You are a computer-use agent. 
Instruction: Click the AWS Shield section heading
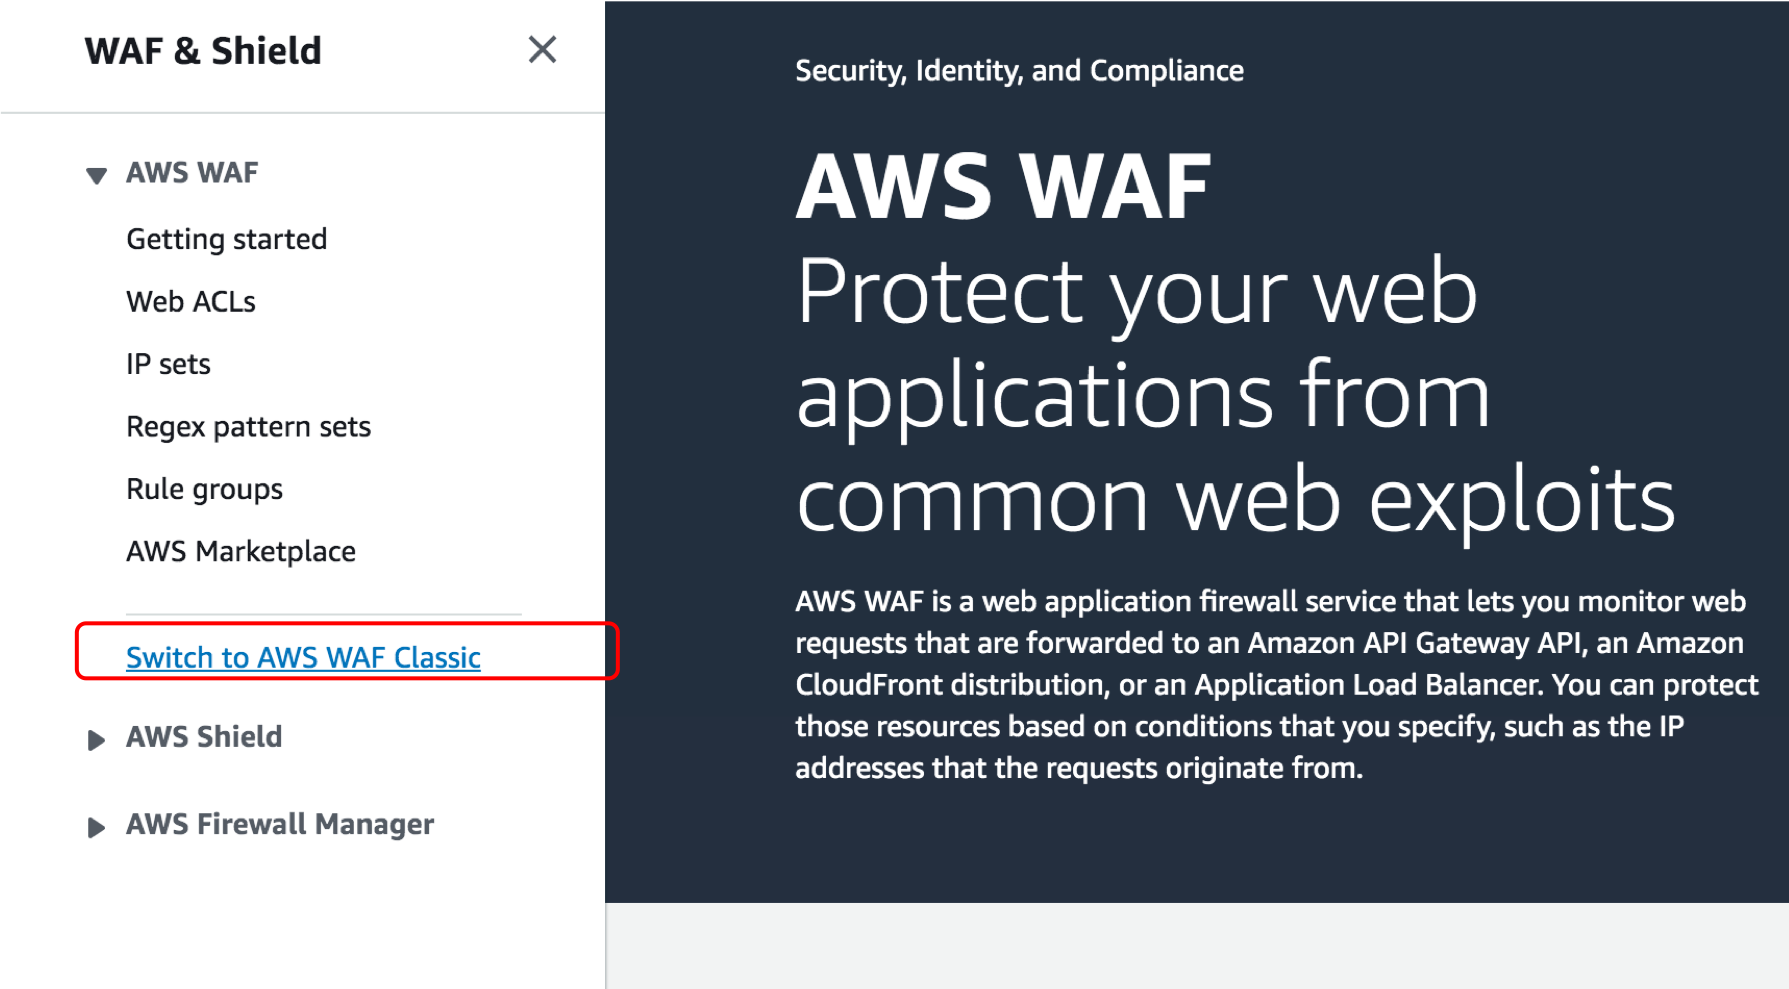204,737
